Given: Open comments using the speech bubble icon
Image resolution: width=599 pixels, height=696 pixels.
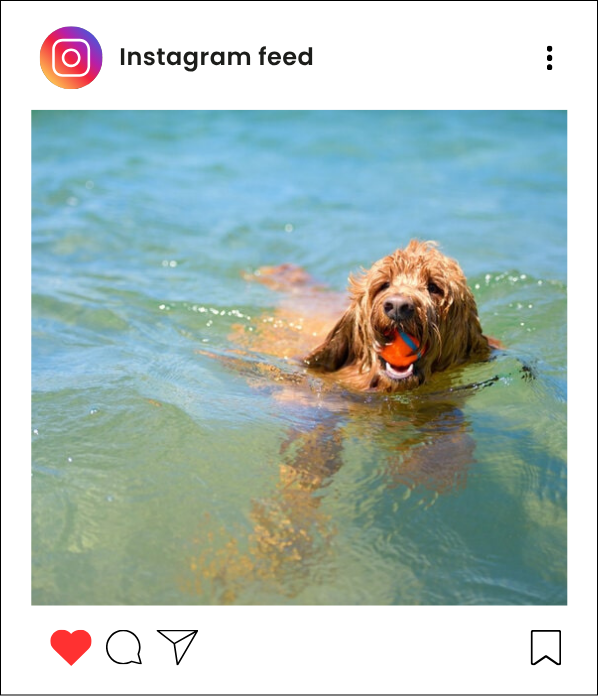Looking at the screenshot, I should [124, 647].
